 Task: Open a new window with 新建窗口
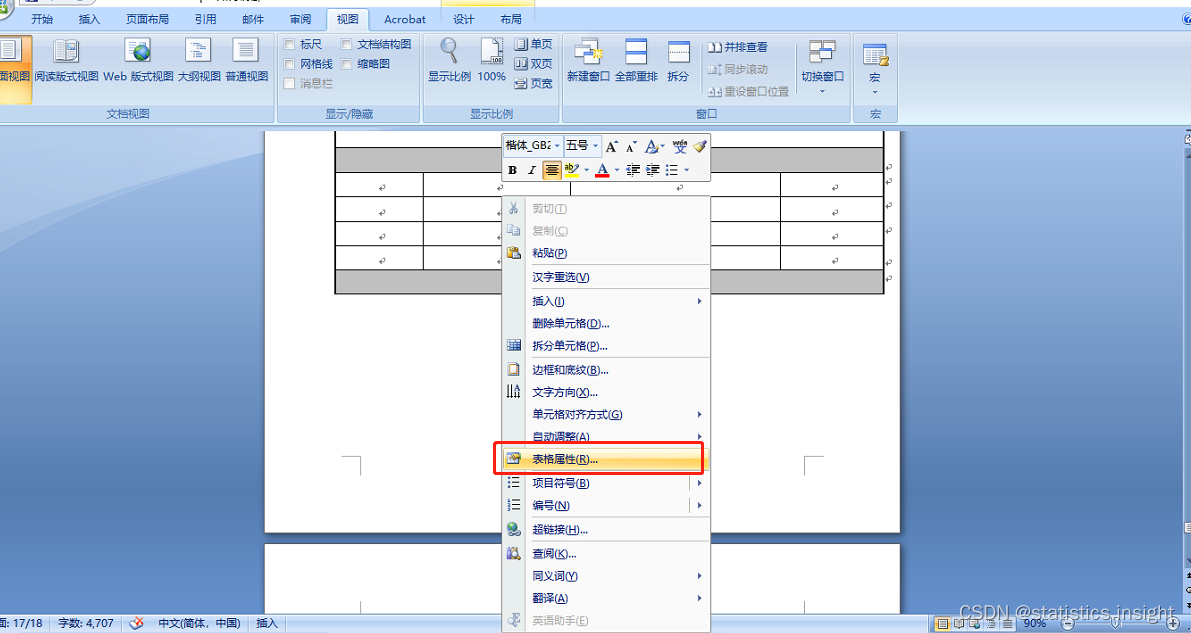[588, 61]
